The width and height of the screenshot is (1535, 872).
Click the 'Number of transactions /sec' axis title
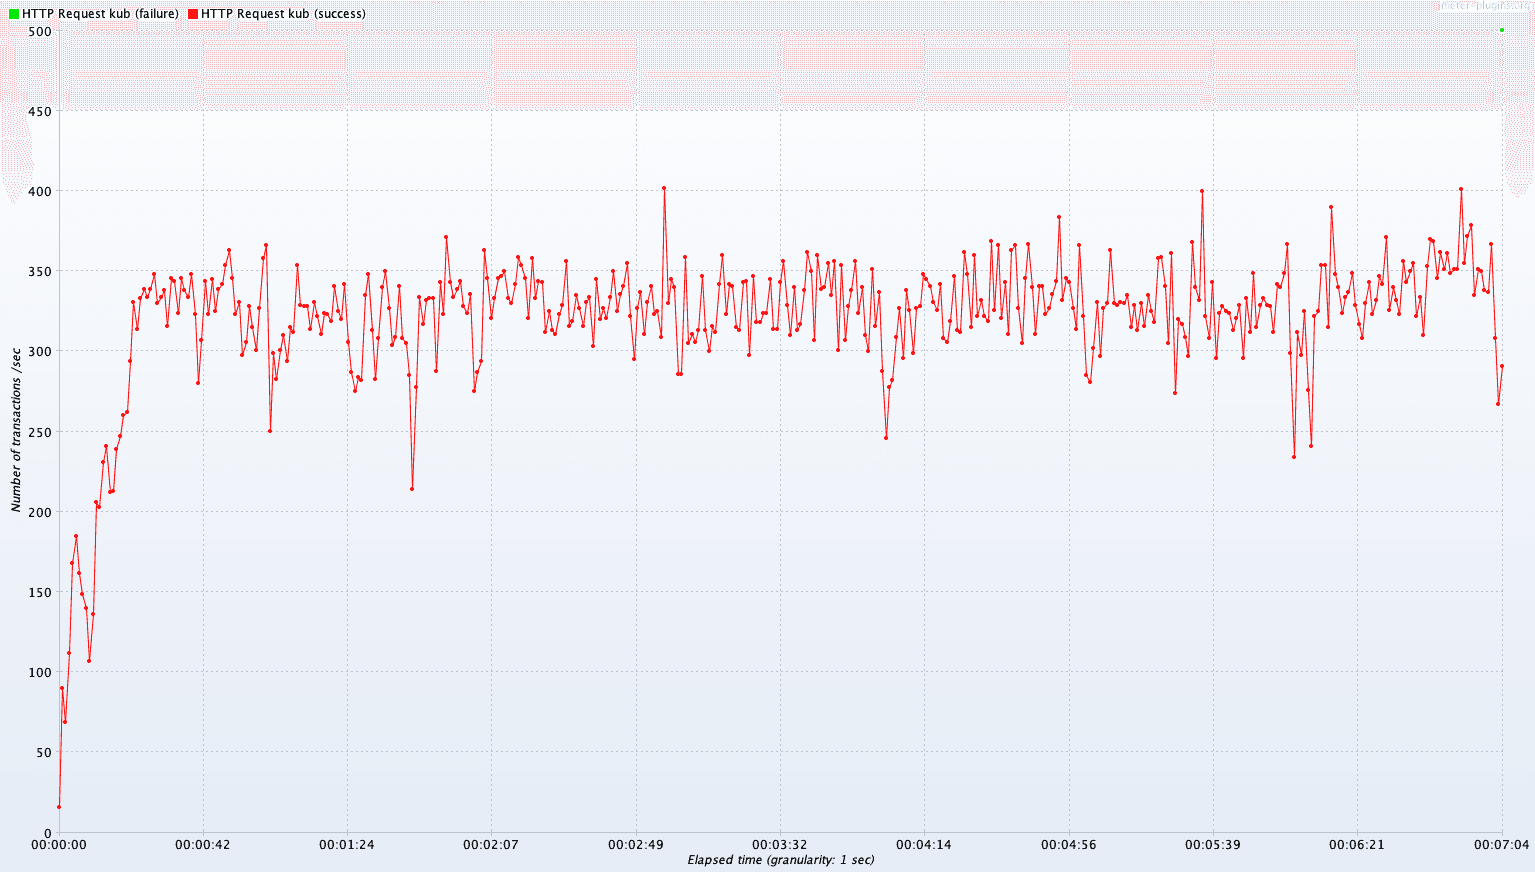click(16, 431)
